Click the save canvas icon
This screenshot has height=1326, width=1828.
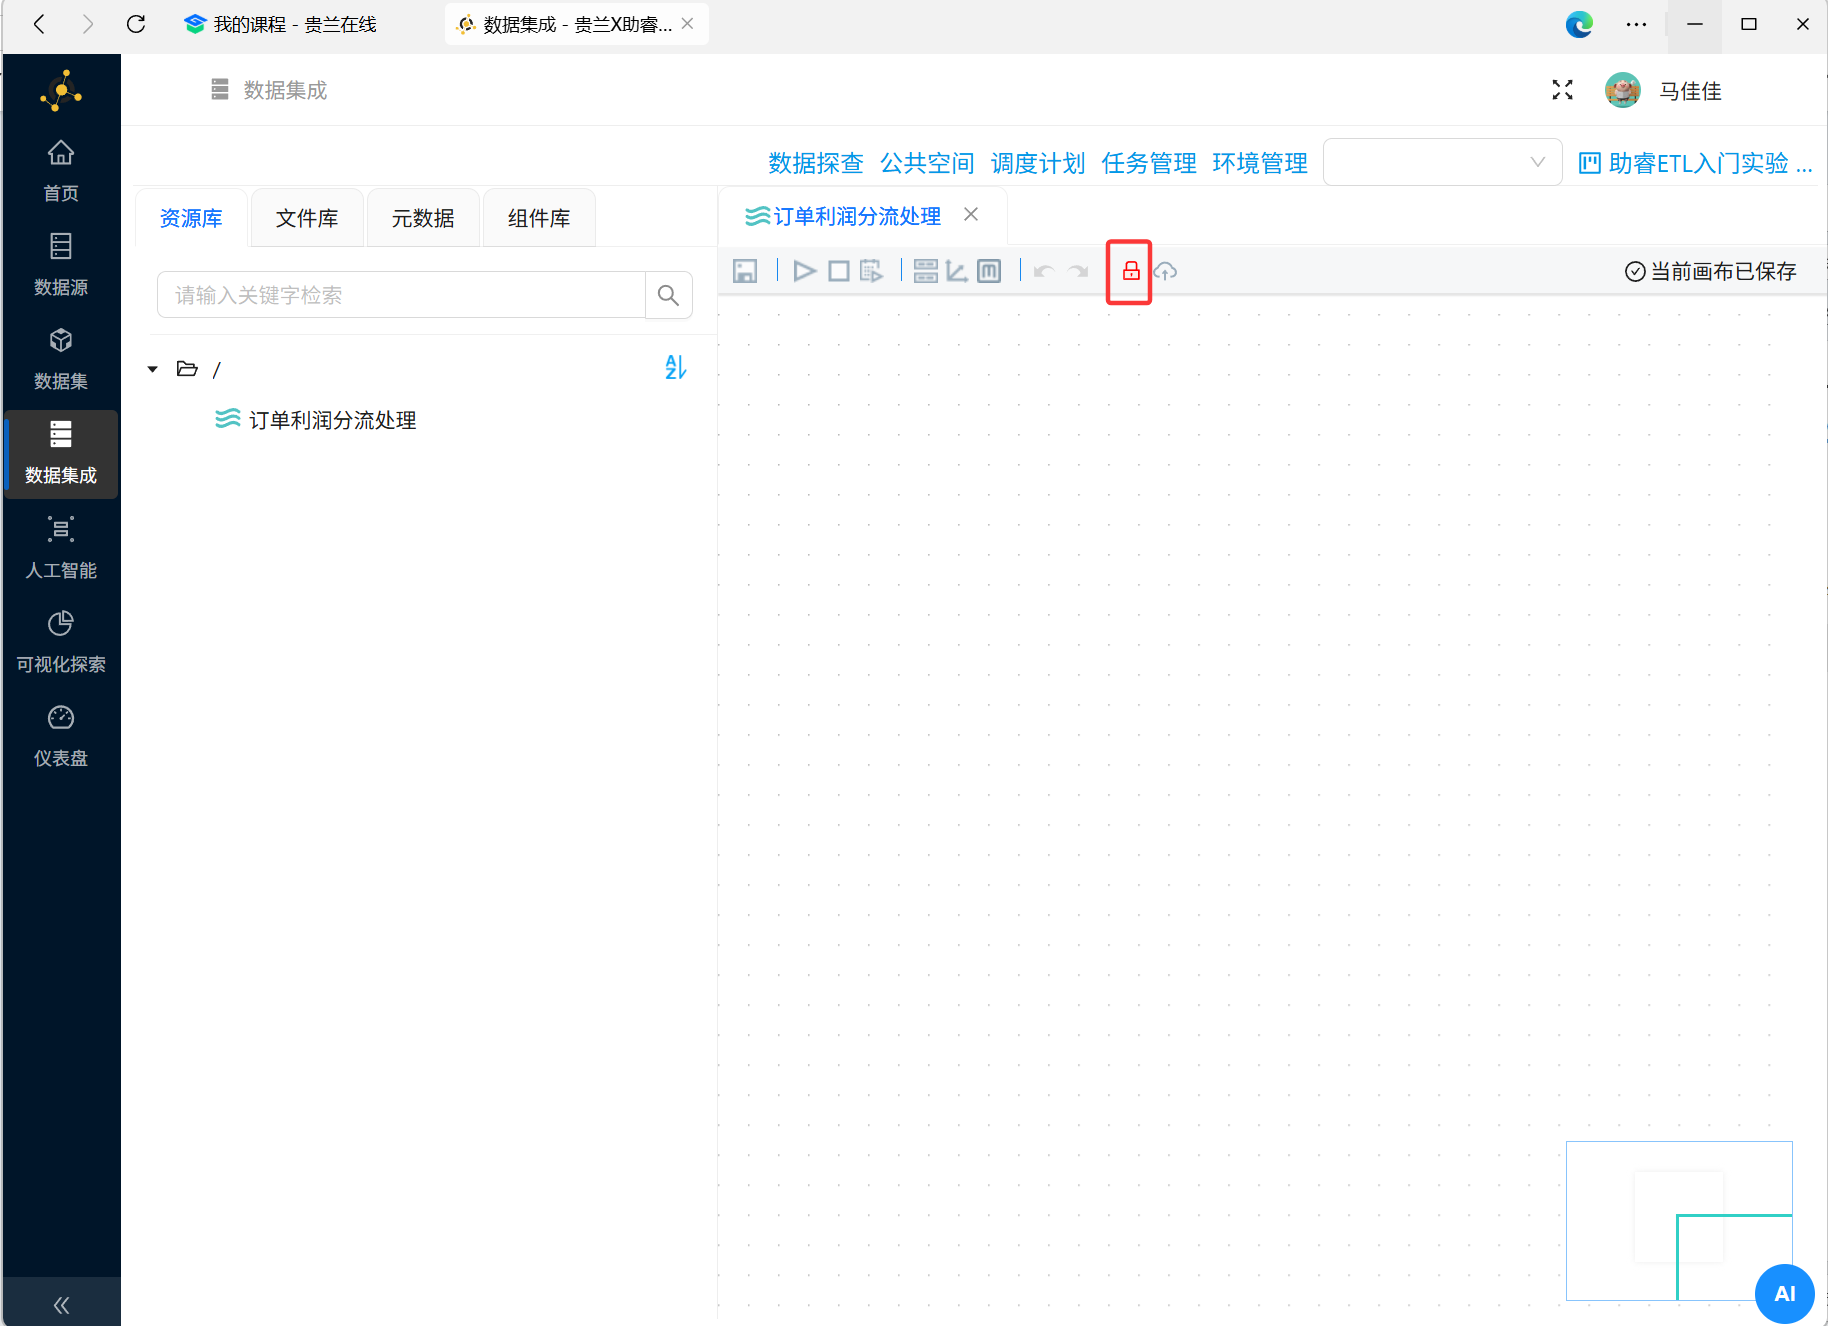click(x=745, y=271)
